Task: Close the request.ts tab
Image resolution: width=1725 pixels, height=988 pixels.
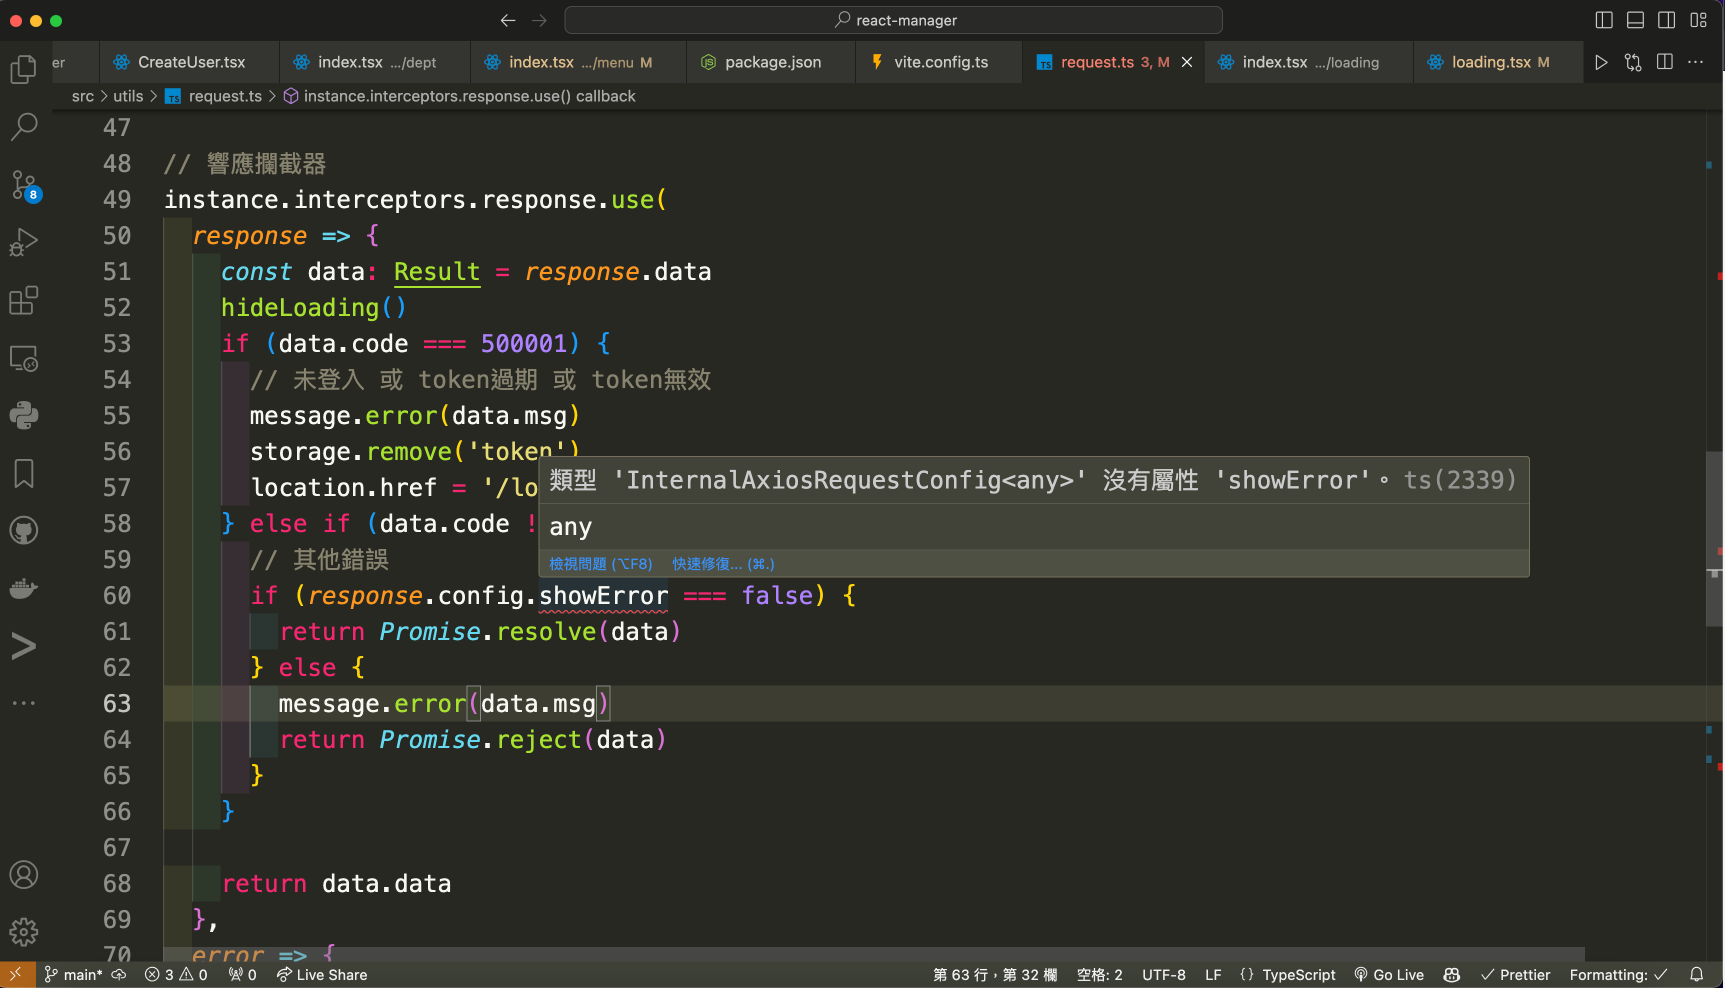Action: tap(1187, 62)
